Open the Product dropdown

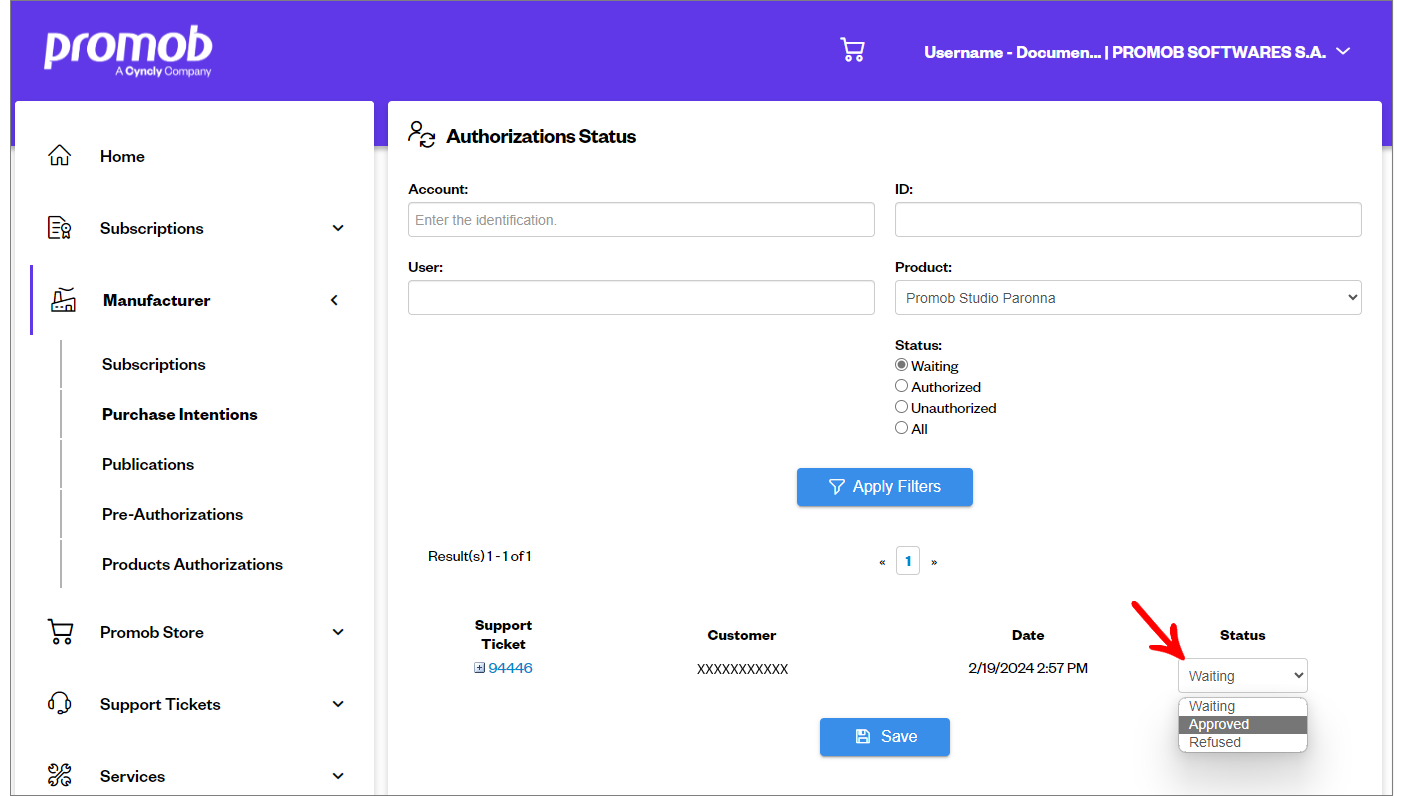[1128, 298]
